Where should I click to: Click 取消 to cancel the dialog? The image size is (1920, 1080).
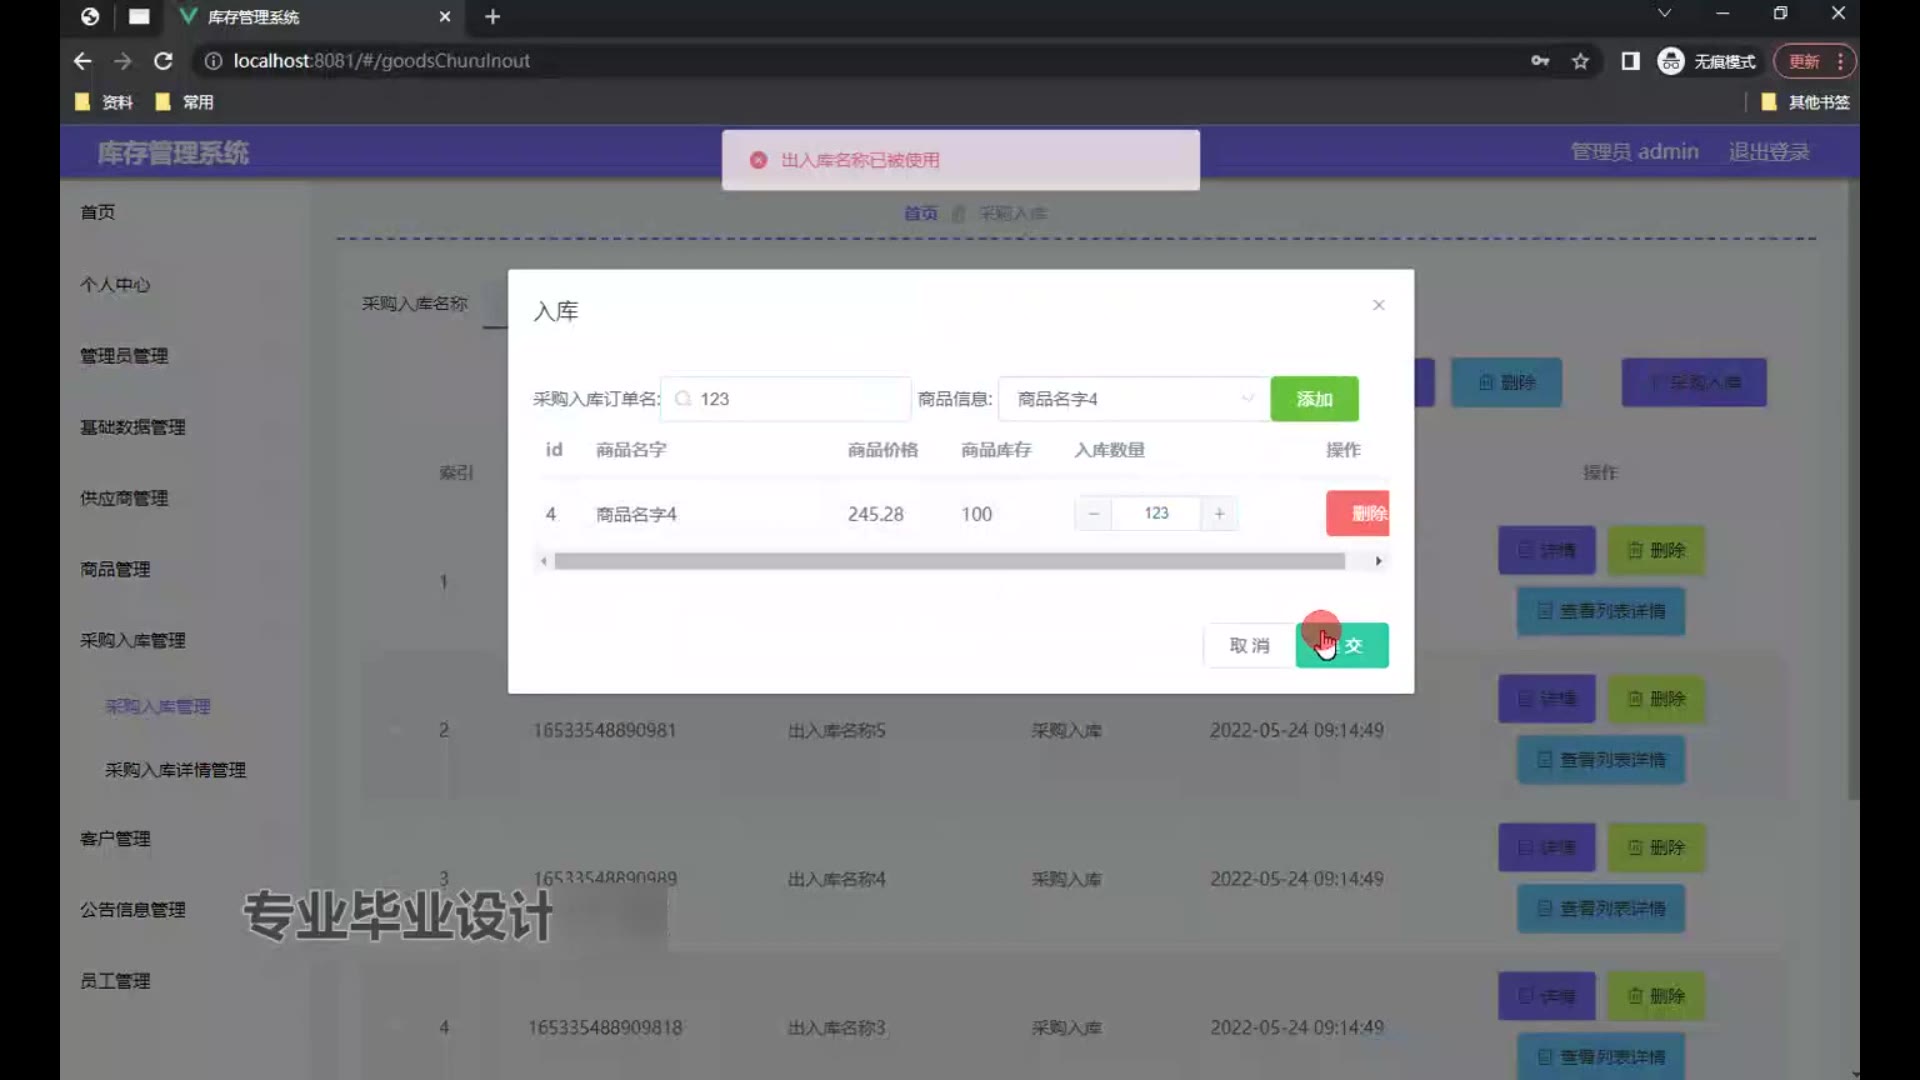click(x=1248, y=645)
